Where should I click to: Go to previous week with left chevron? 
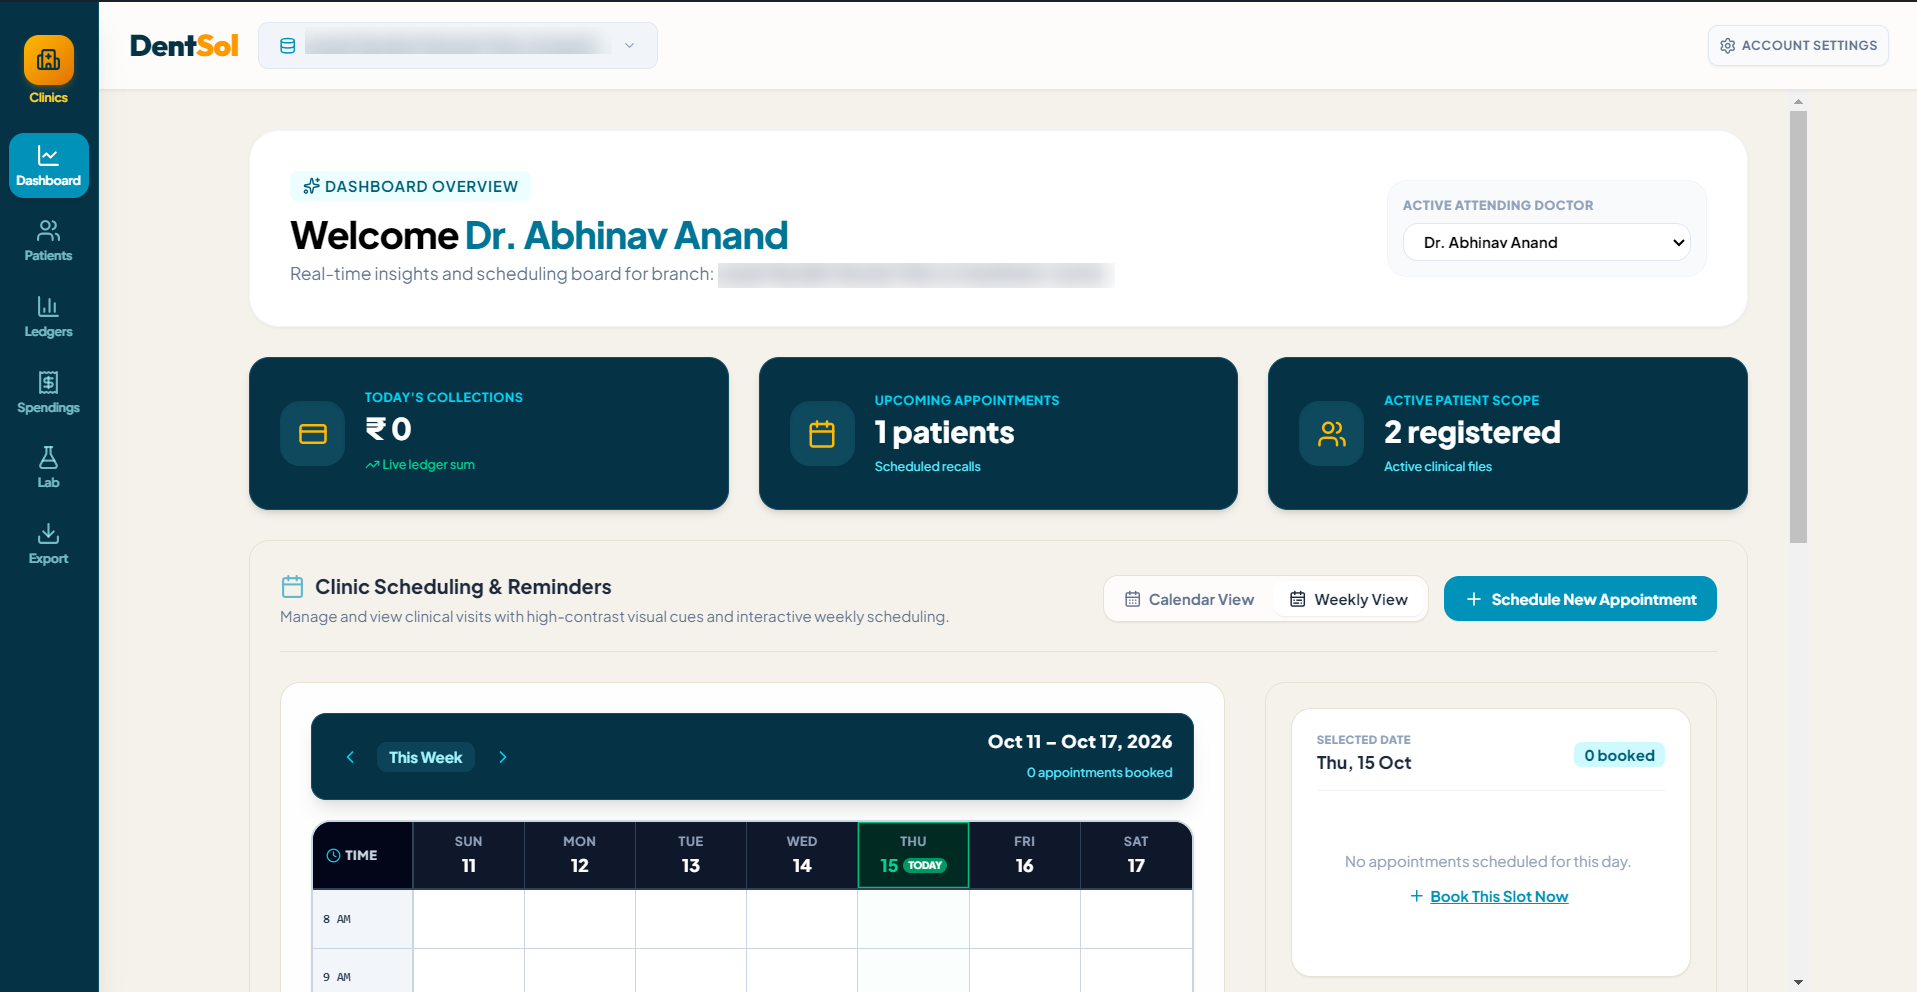coord(350,757)
